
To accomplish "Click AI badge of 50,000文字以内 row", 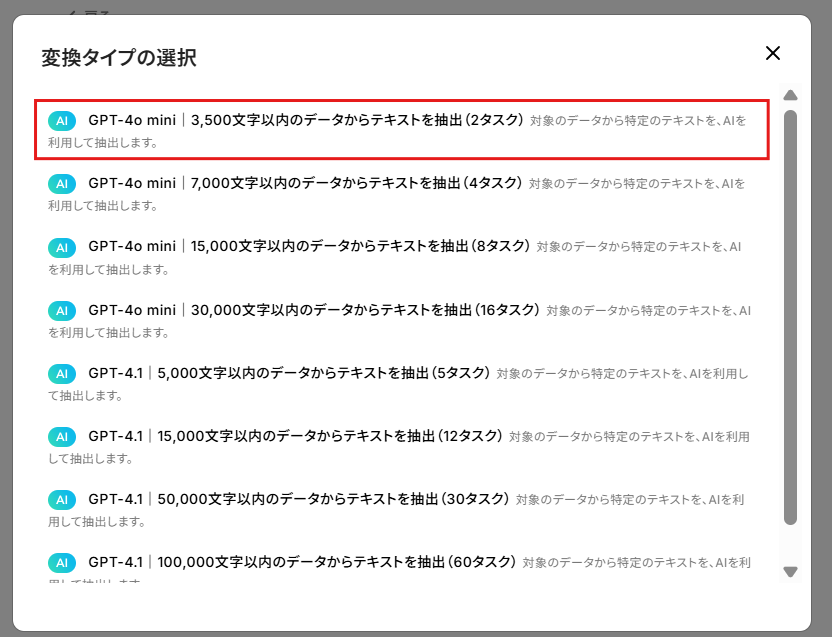I will click(x=62, y=500).
